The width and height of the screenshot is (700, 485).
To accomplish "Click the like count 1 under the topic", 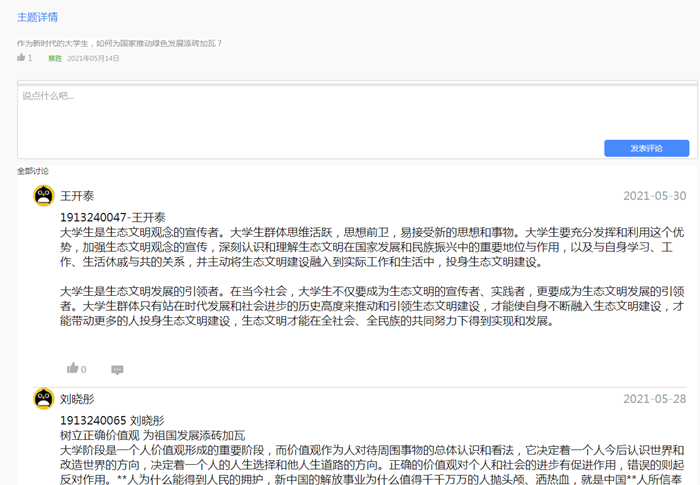I will pos(30,58).
